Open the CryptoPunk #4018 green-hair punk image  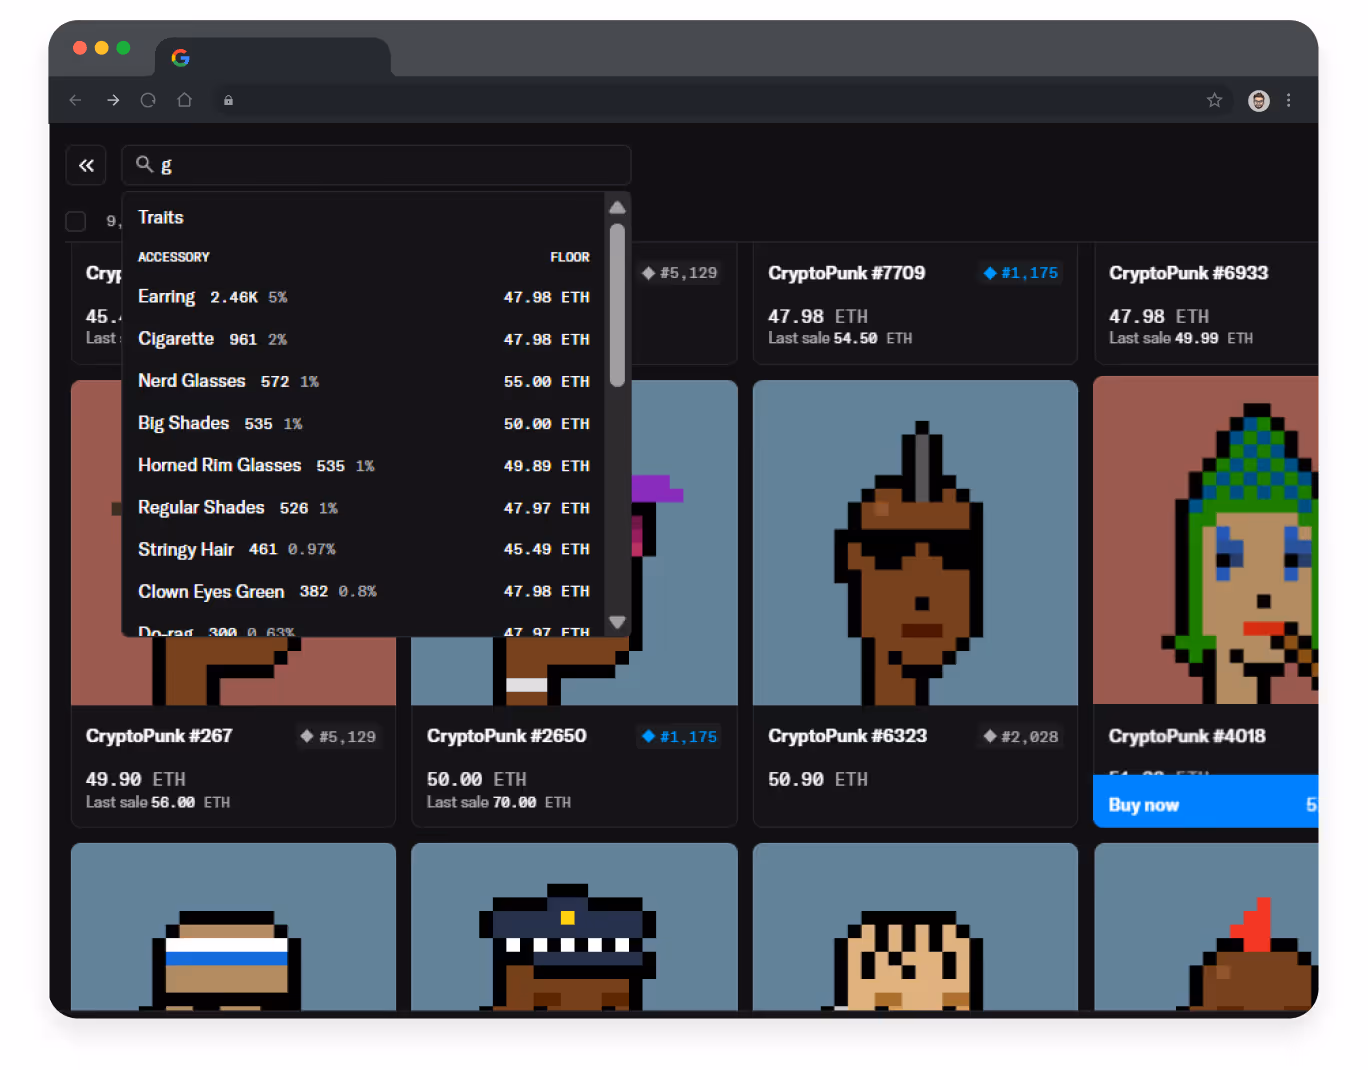click(1205, 540)
